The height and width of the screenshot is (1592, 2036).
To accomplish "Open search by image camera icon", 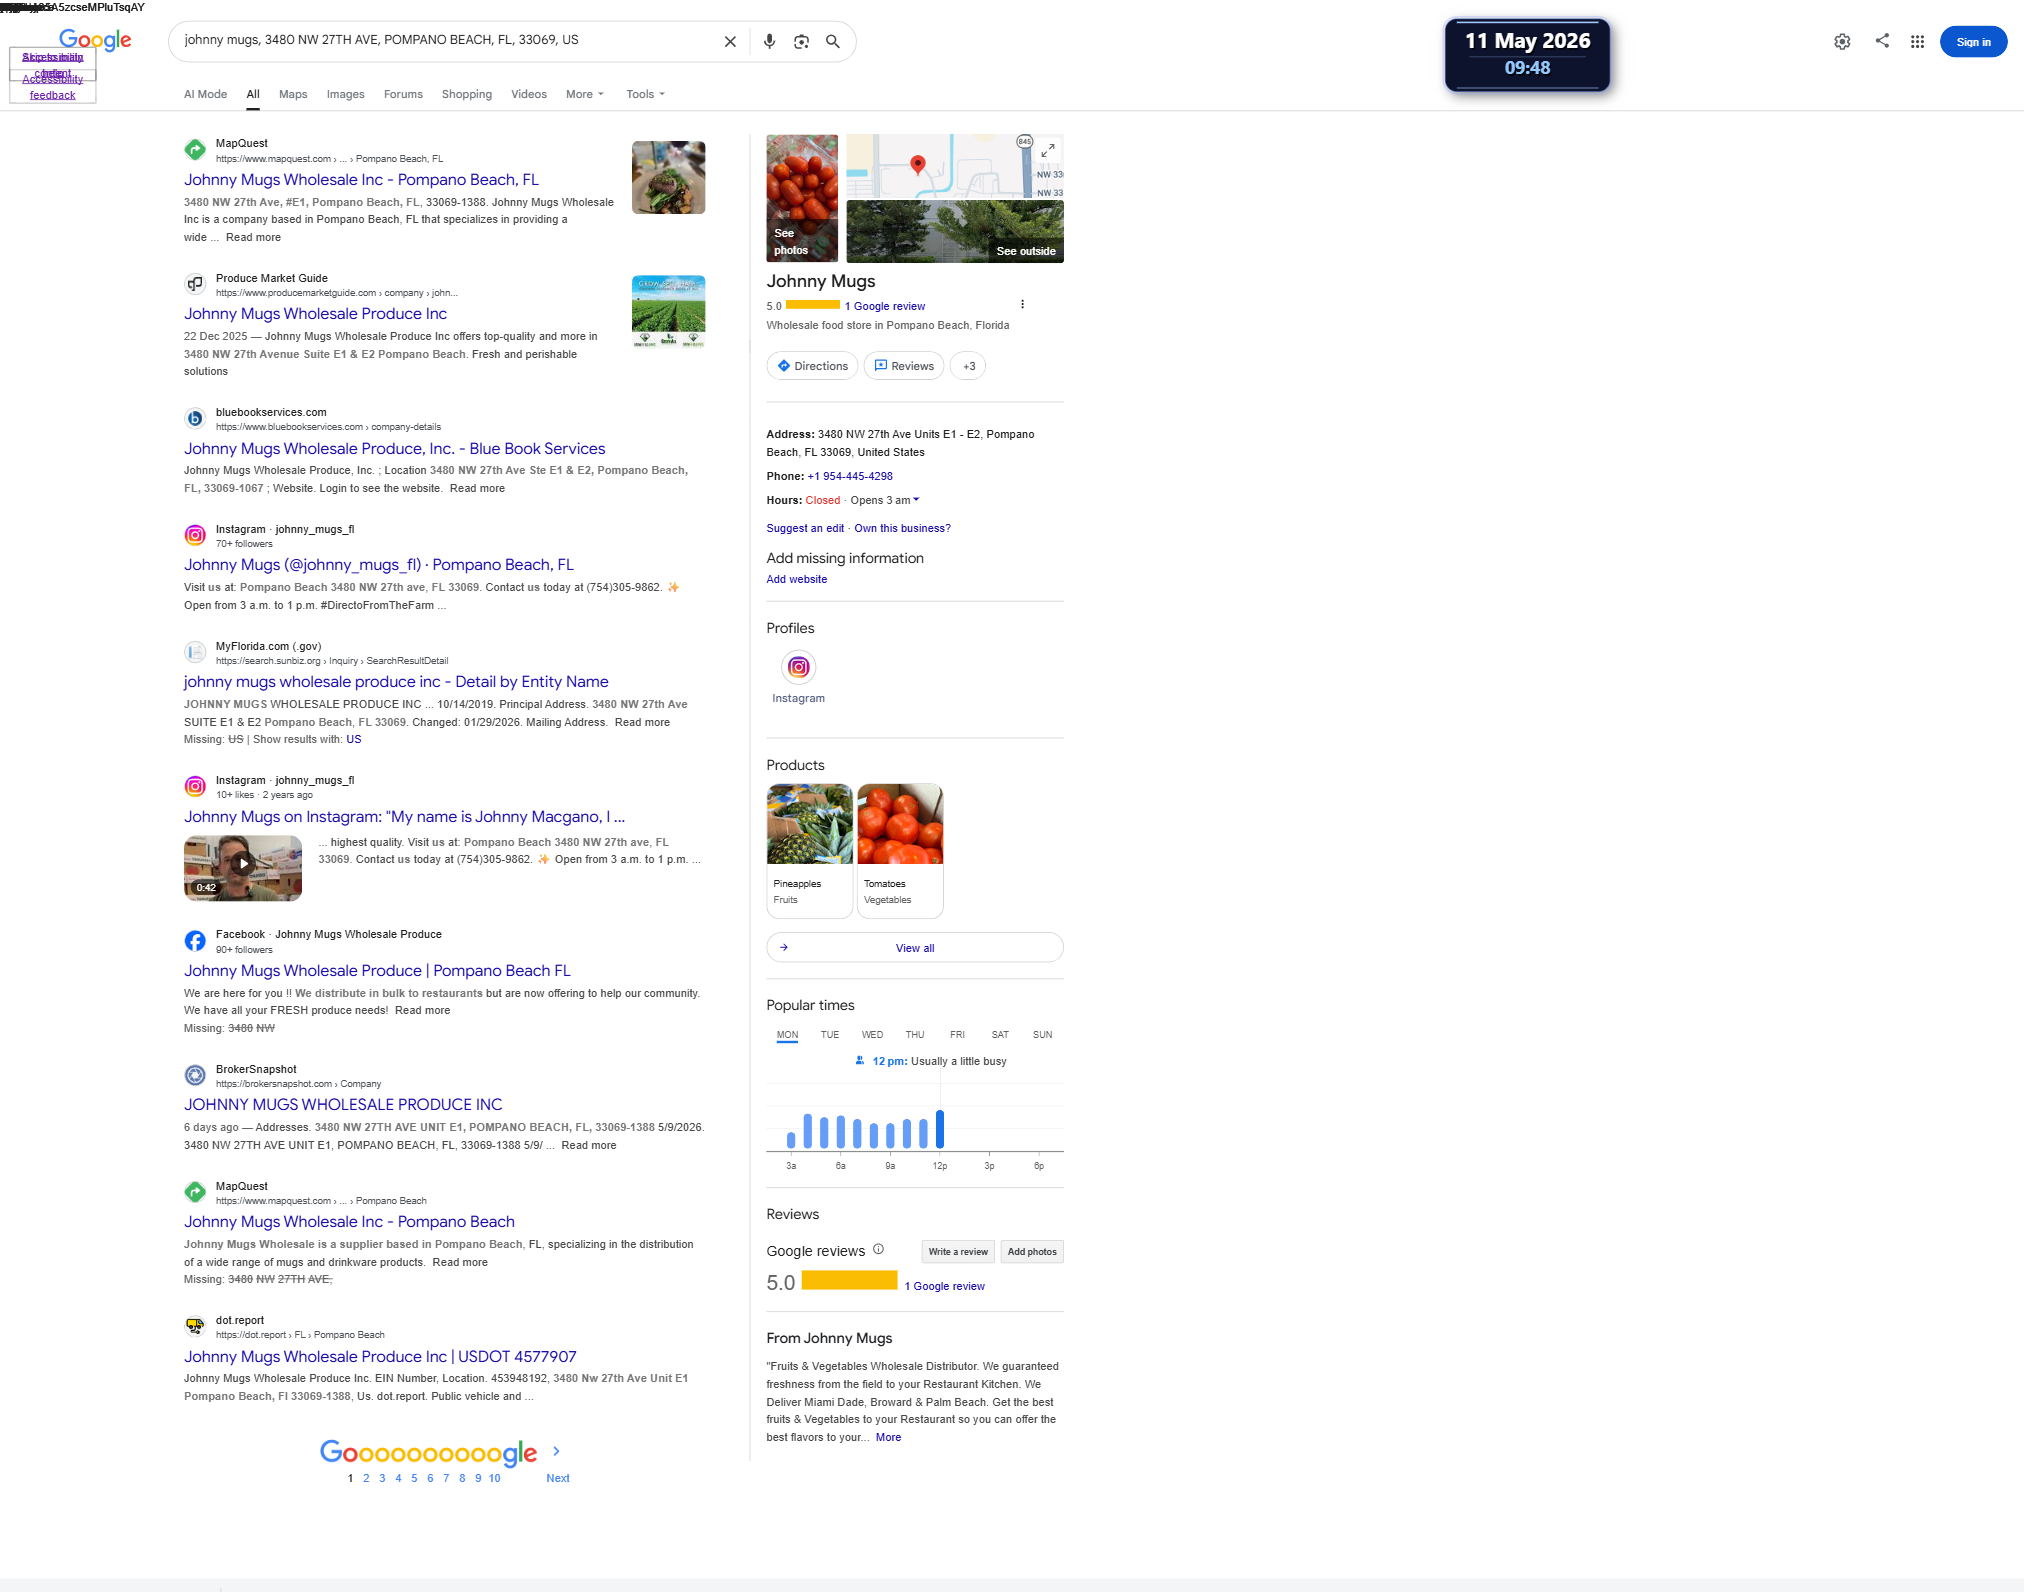I will (x=801, y=42).
